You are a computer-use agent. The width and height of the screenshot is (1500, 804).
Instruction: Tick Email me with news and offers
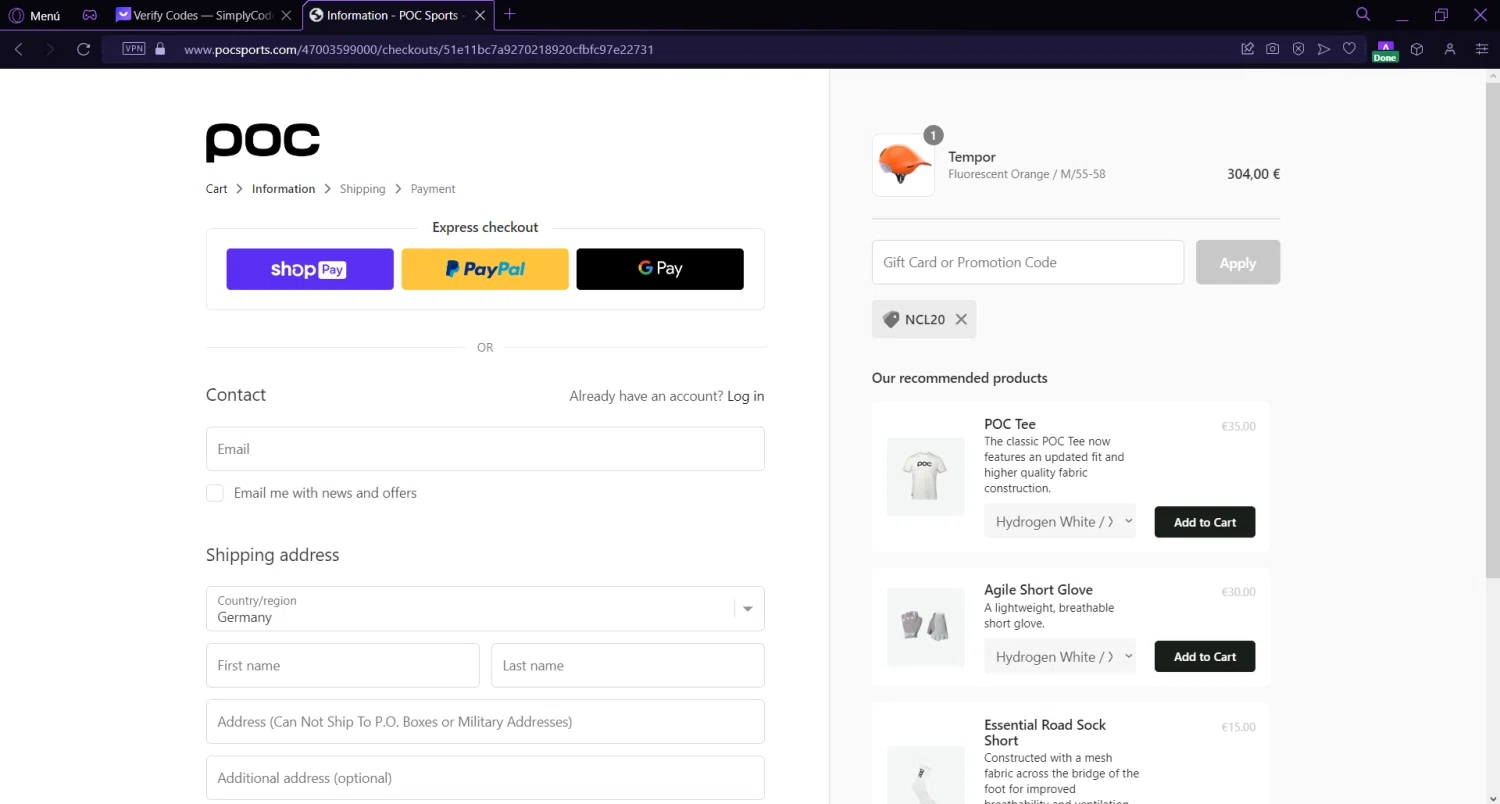click(215, 493)
